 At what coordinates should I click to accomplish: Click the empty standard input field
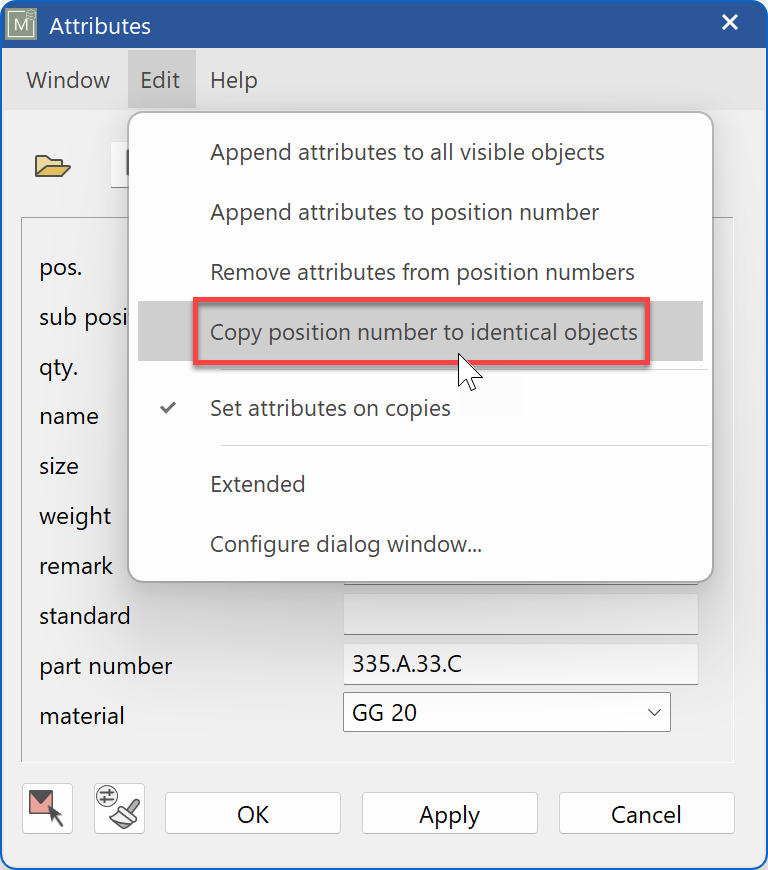[521, 614]
